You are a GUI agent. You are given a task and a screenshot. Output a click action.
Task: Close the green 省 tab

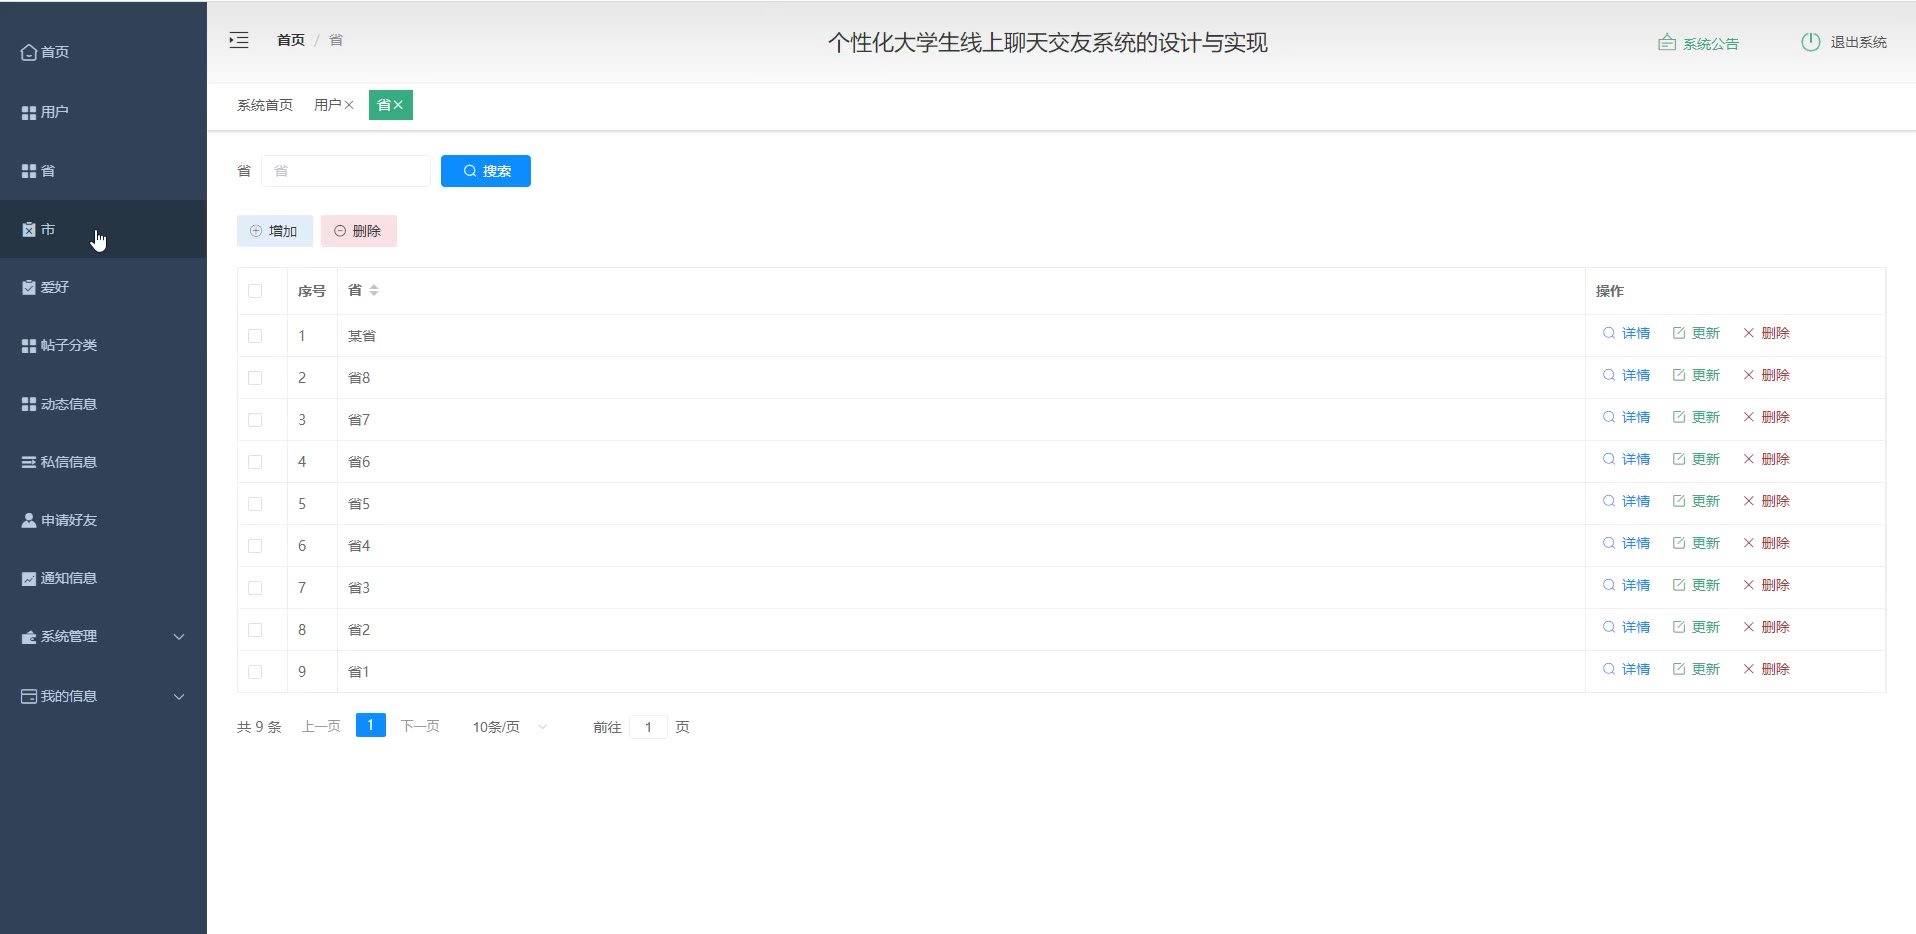398,105
